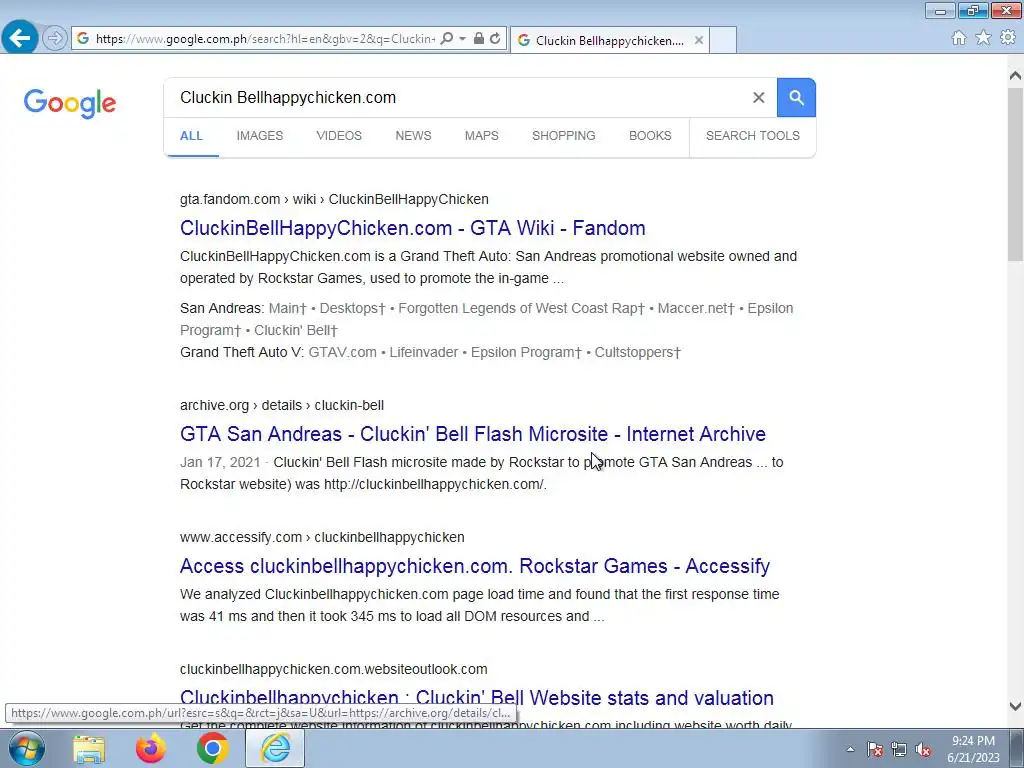Open the Tools gear icon
This screenshot has width=1024, height=768.
[1008, 38]
